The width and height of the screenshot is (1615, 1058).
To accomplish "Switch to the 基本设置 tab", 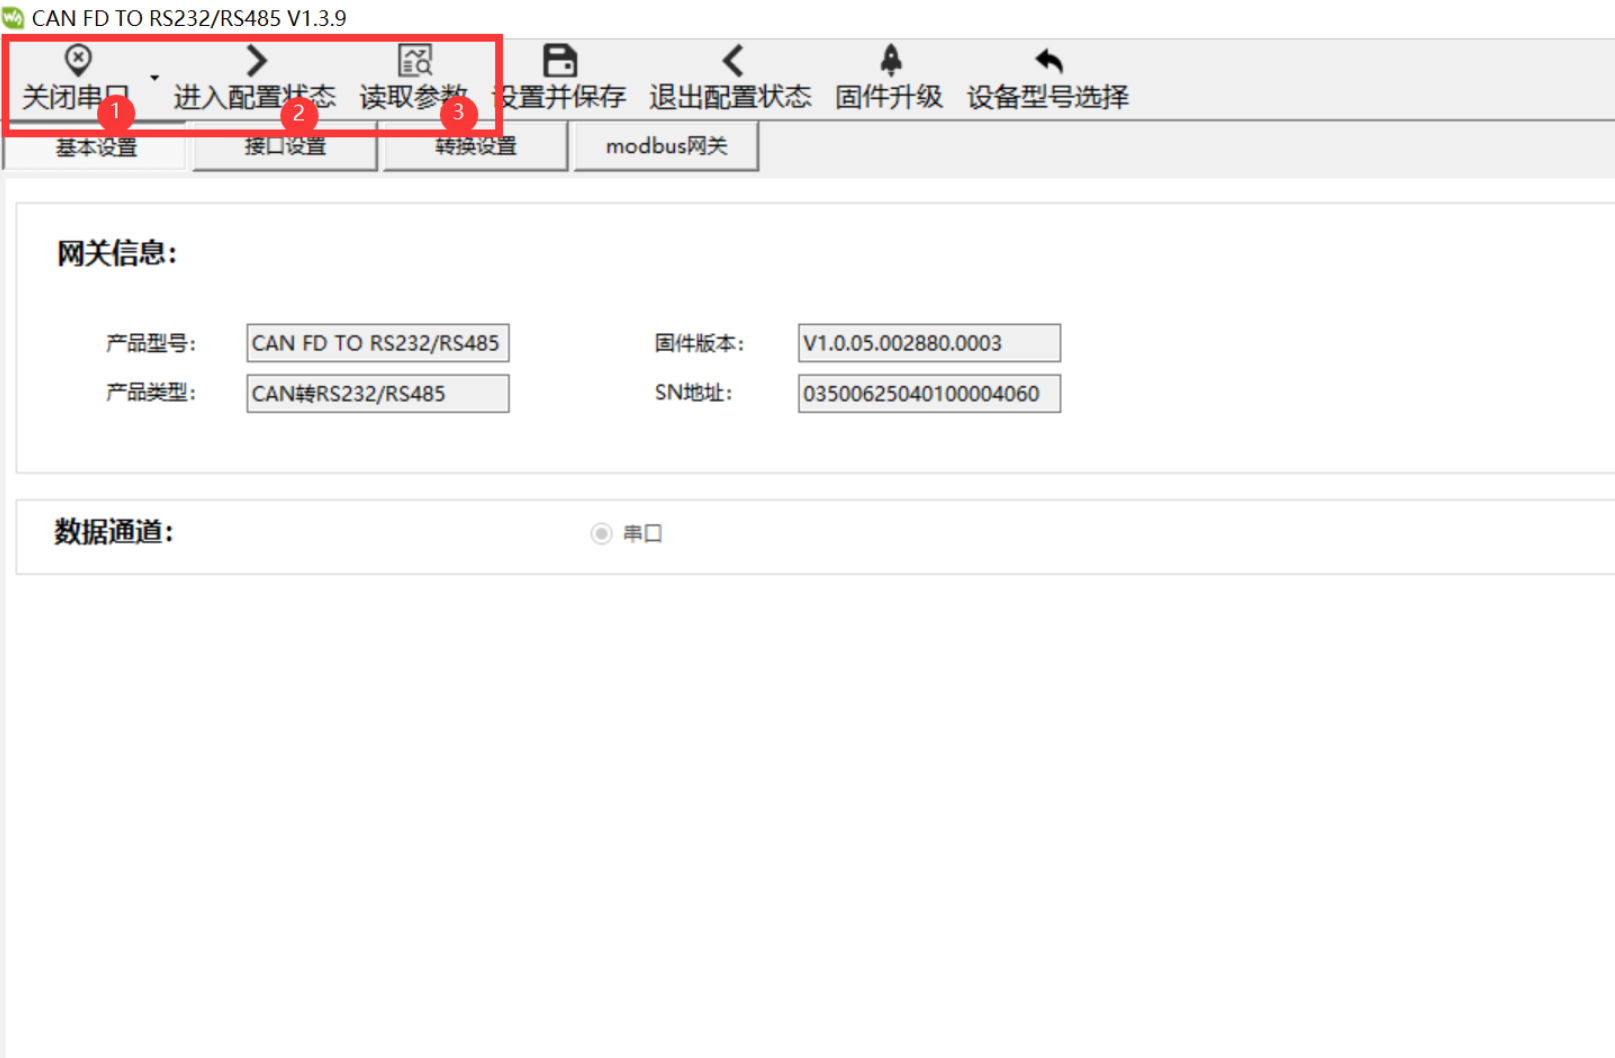I will click(95, 147).
